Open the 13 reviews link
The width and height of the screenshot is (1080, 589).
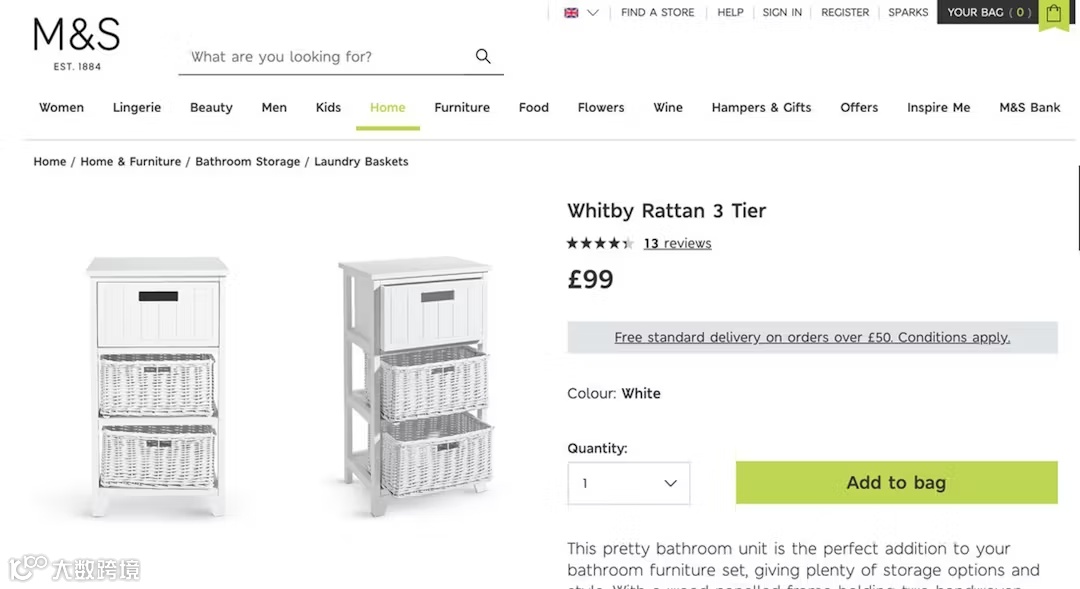(677, 243)
